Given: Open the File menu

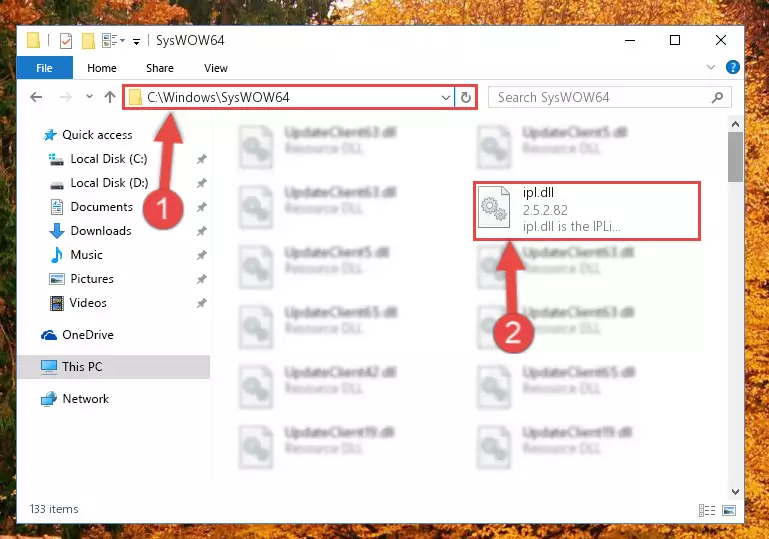Looking at the screenshot, I should (x=44, y=68).
